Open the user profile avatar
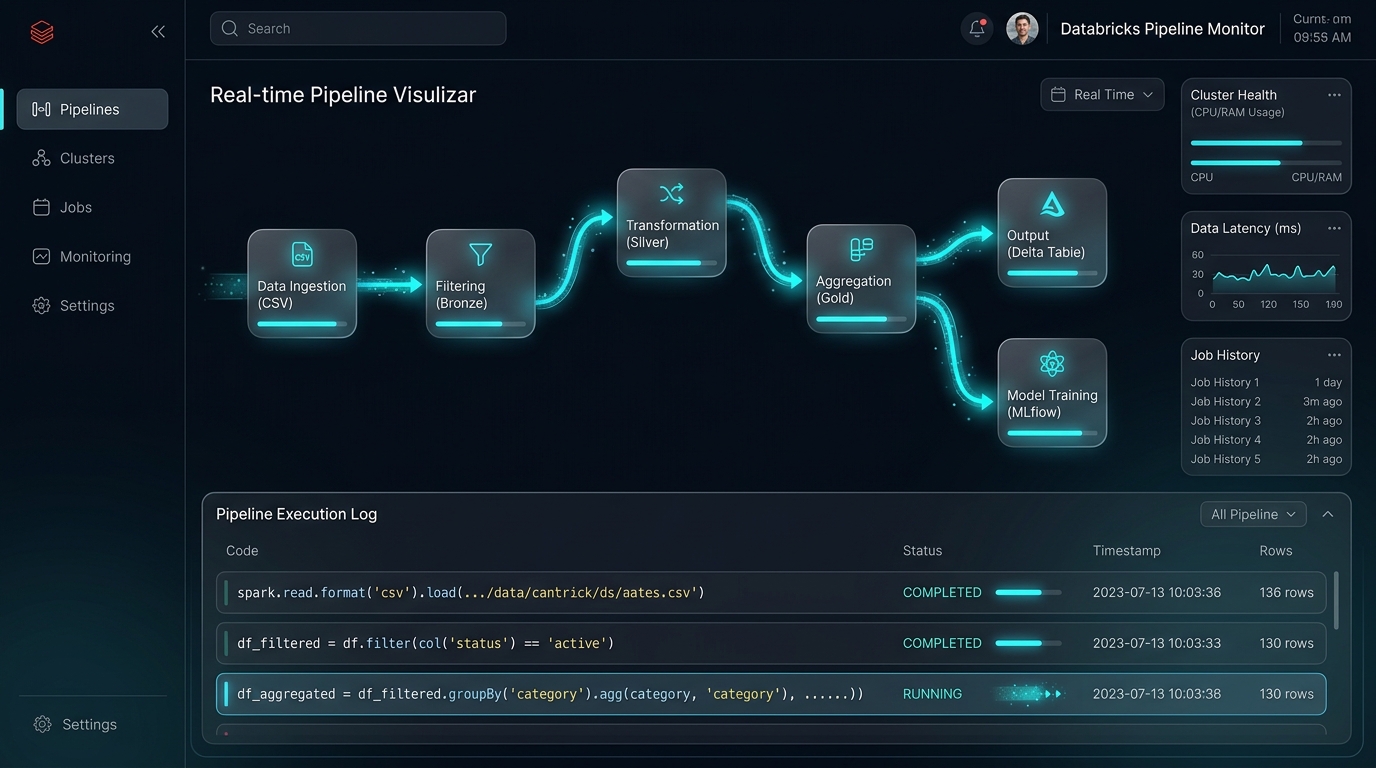1376x768 pixels. [1022, 28]
